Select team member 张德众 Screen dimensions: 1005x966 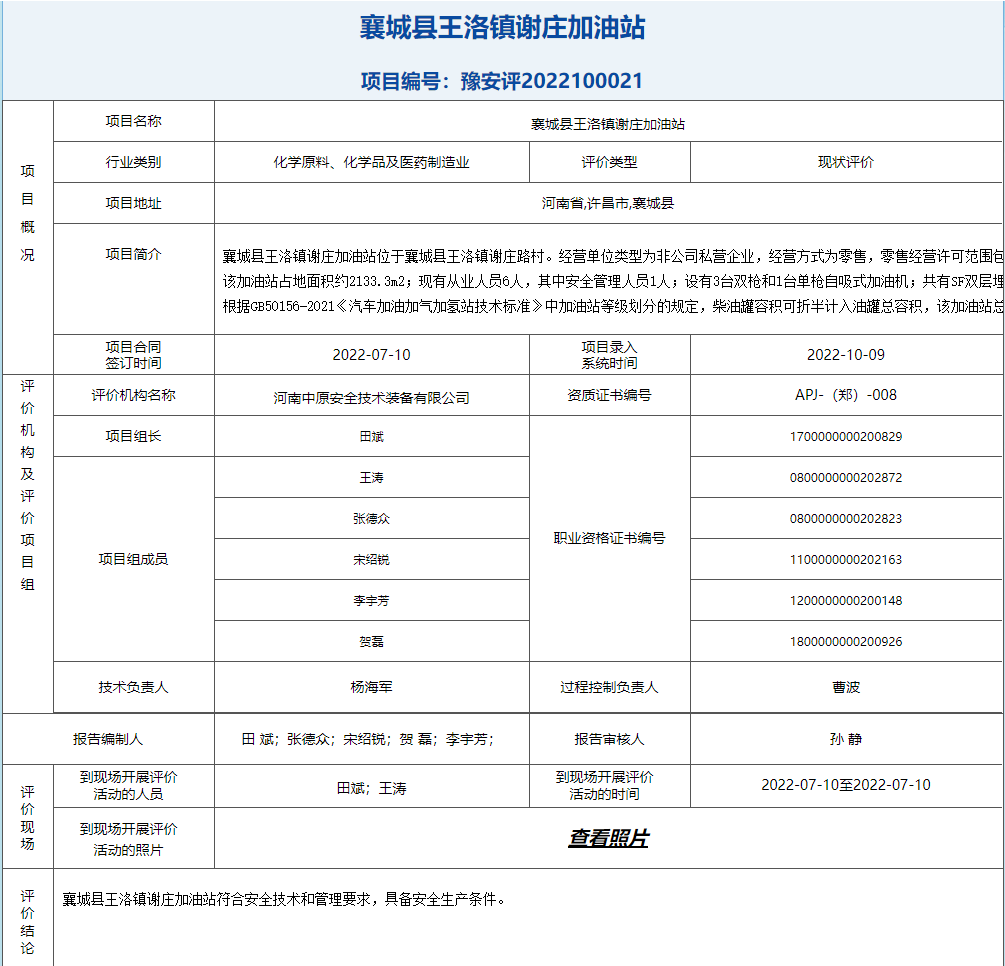pyautogui.click(x=372, y=519)
